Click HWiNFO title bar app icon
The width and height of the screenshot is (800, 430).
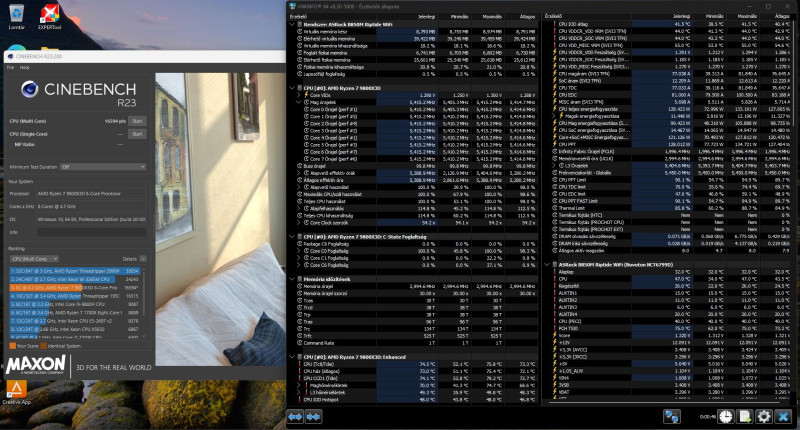pos(292,7)
